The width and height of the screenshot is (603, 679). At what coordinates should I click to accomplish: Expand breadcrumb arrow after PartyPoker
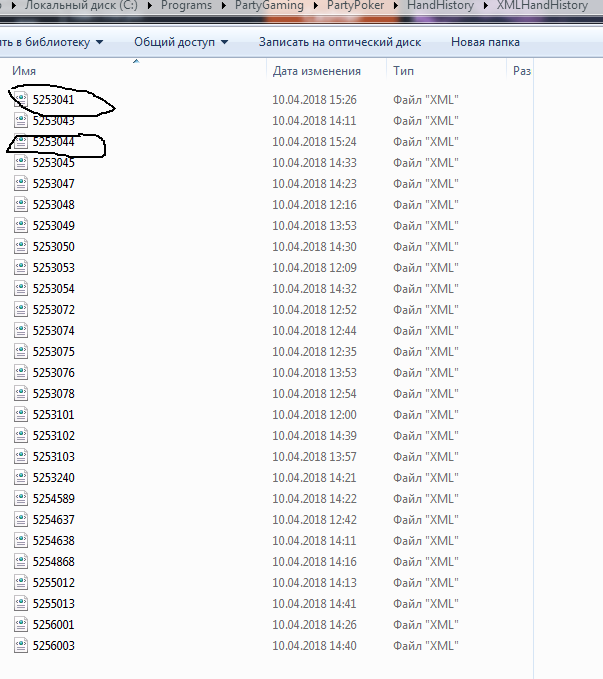pyautogui.click(x=396, y=6)
